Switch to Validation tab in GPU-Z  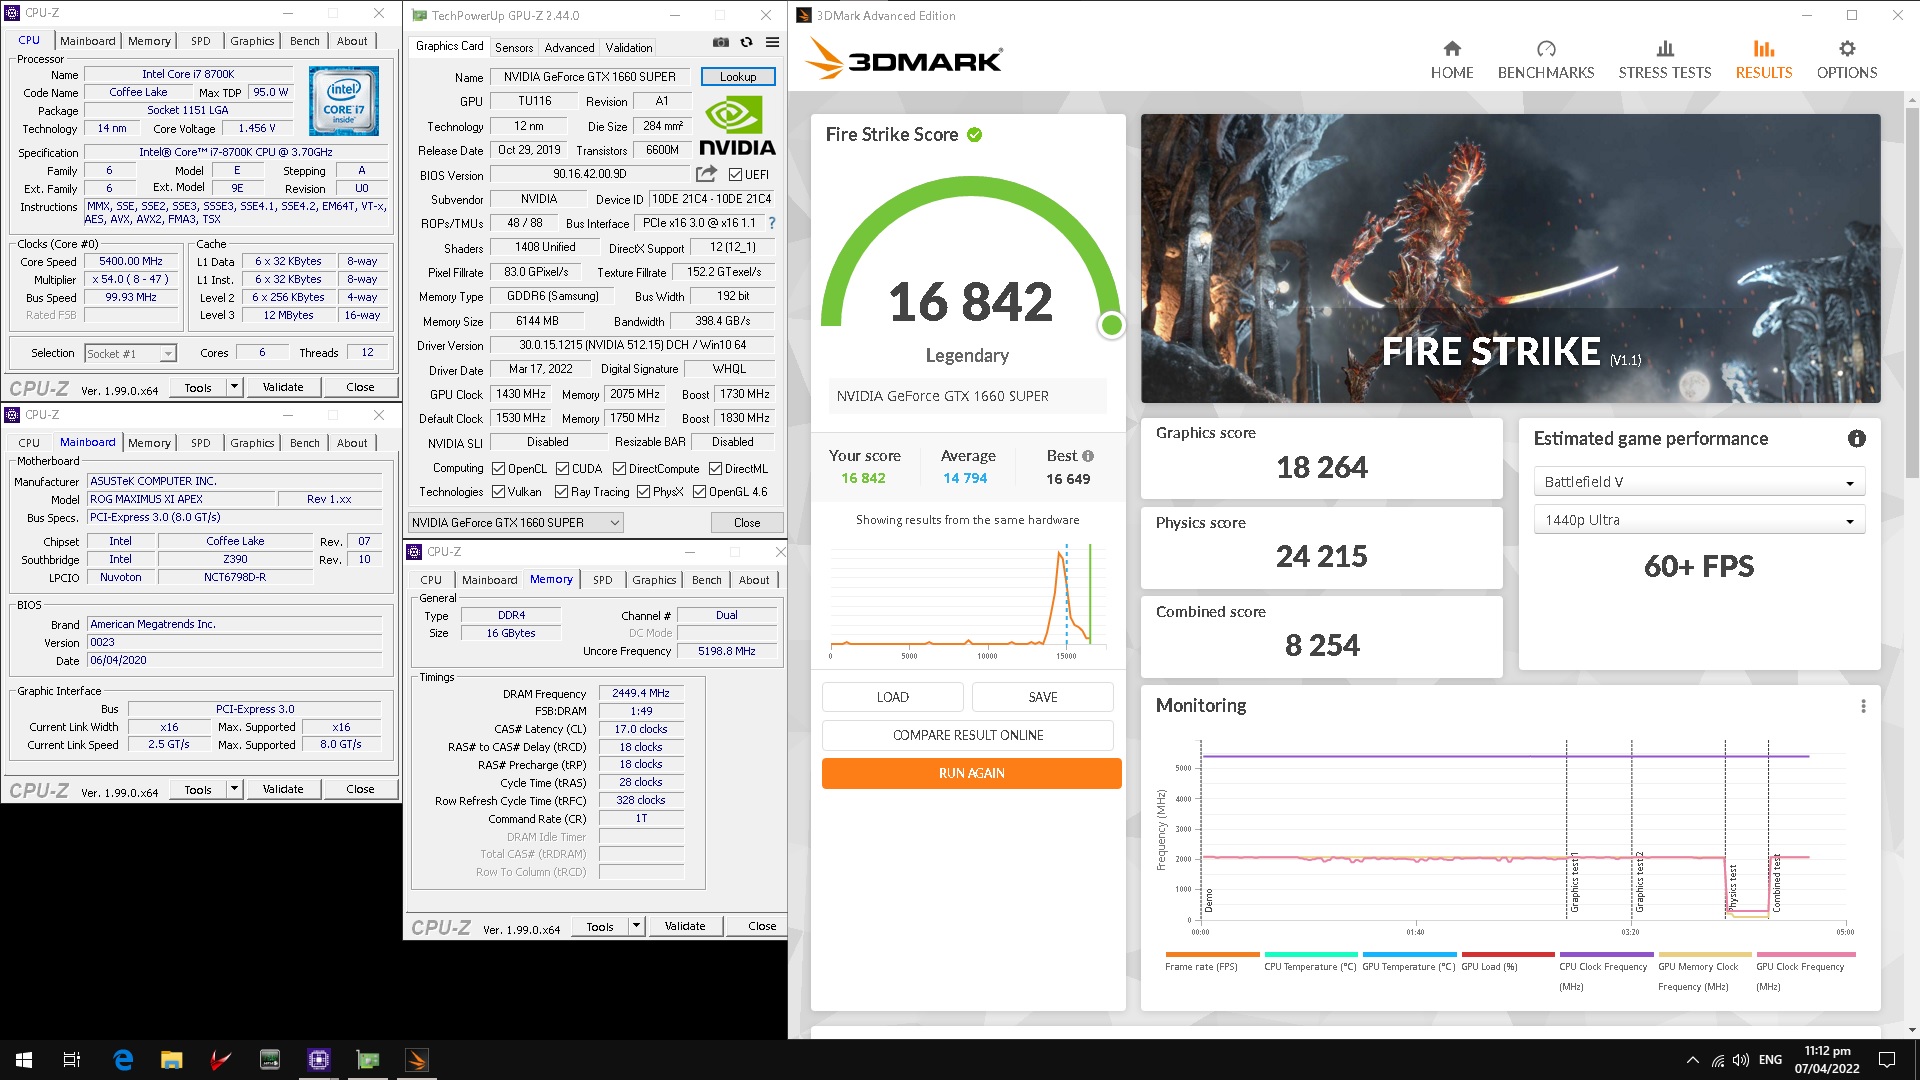tap(629, 48)
